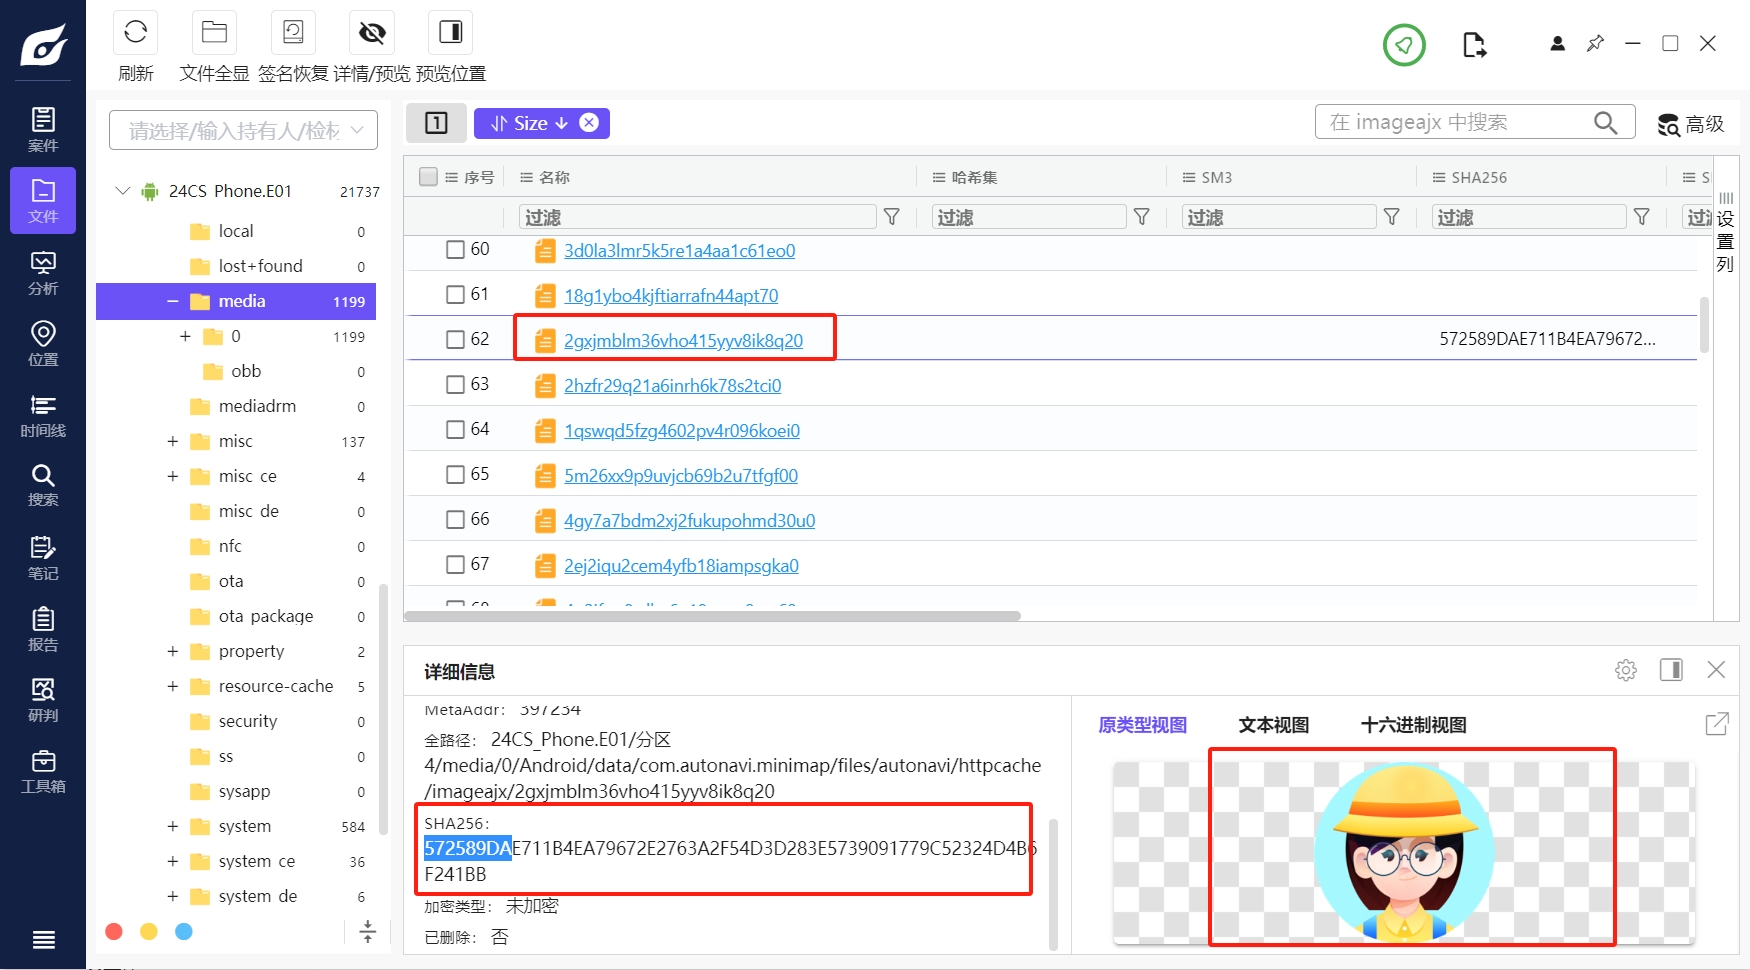The width and height of the screenshot is (1750, 970).
Task: Remove the Size sort chip
Action: (589, 123)
